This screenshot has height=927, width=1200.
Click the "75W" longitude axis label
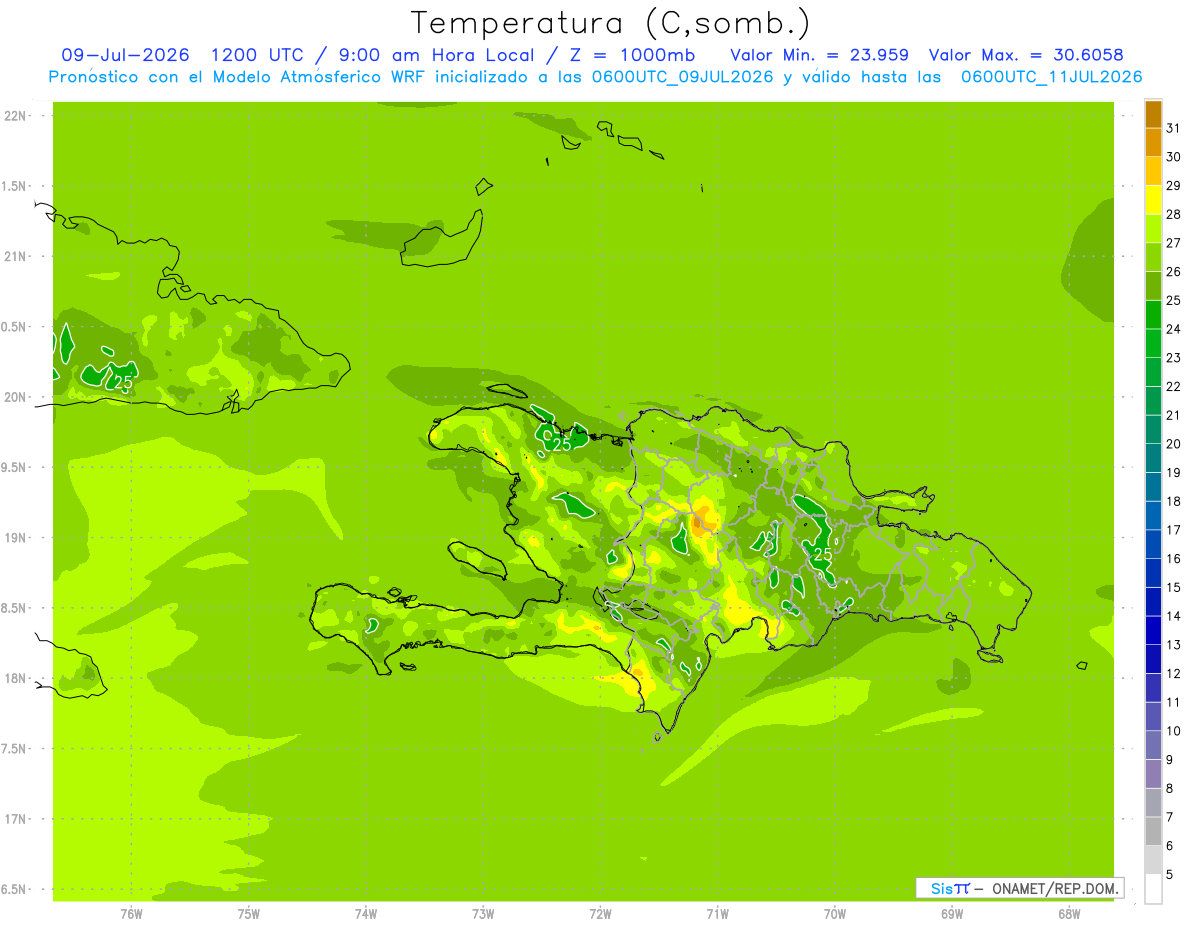(249, 914)
